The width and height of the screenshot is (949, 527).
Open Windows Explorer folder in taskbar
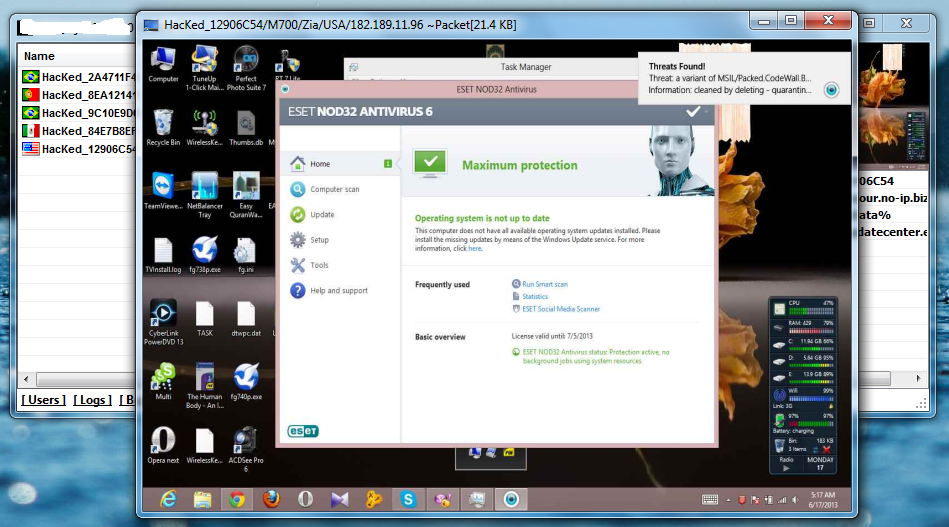[202, 499]
